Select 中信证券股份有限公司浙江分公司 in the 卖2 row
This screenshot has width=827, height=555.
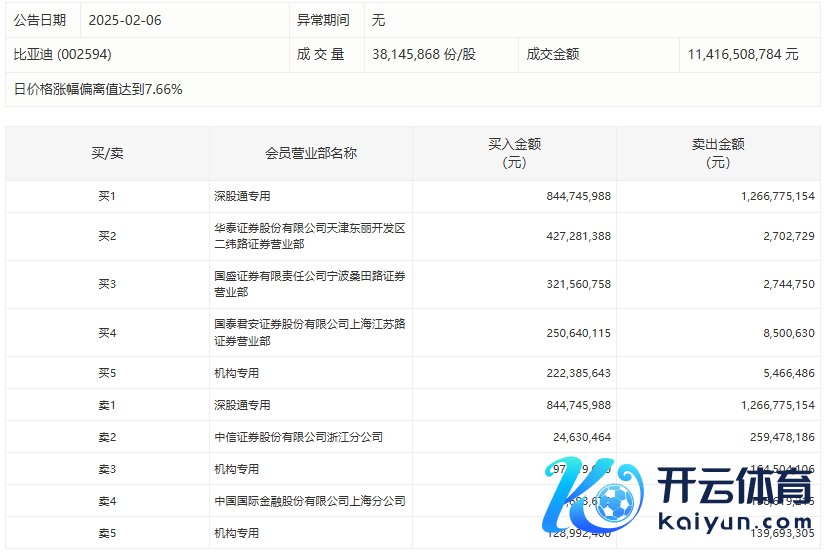[298, 437]
